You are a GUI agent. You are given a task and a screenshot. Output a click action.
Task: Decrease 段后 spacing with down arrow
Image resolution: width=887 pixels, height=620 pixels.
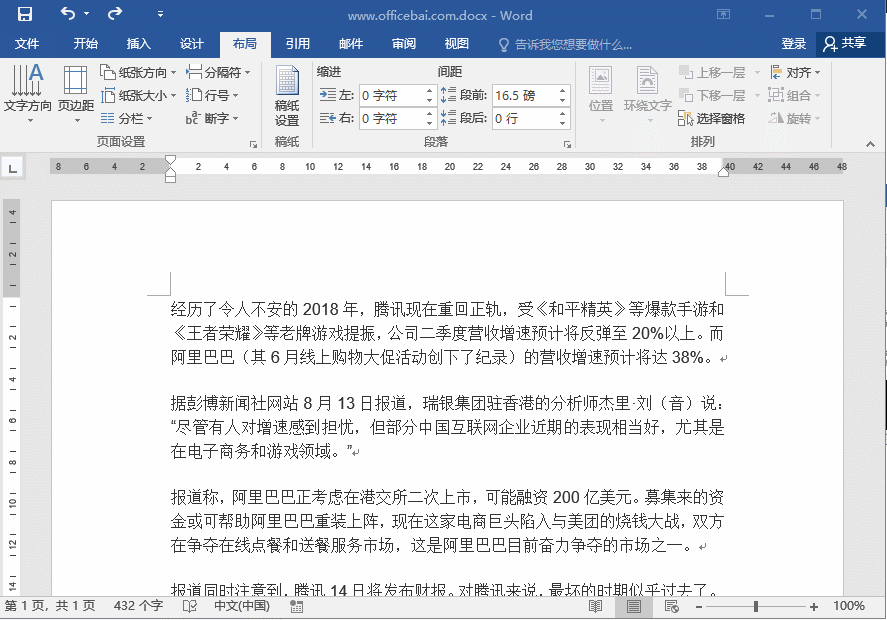tap(562, 124)
